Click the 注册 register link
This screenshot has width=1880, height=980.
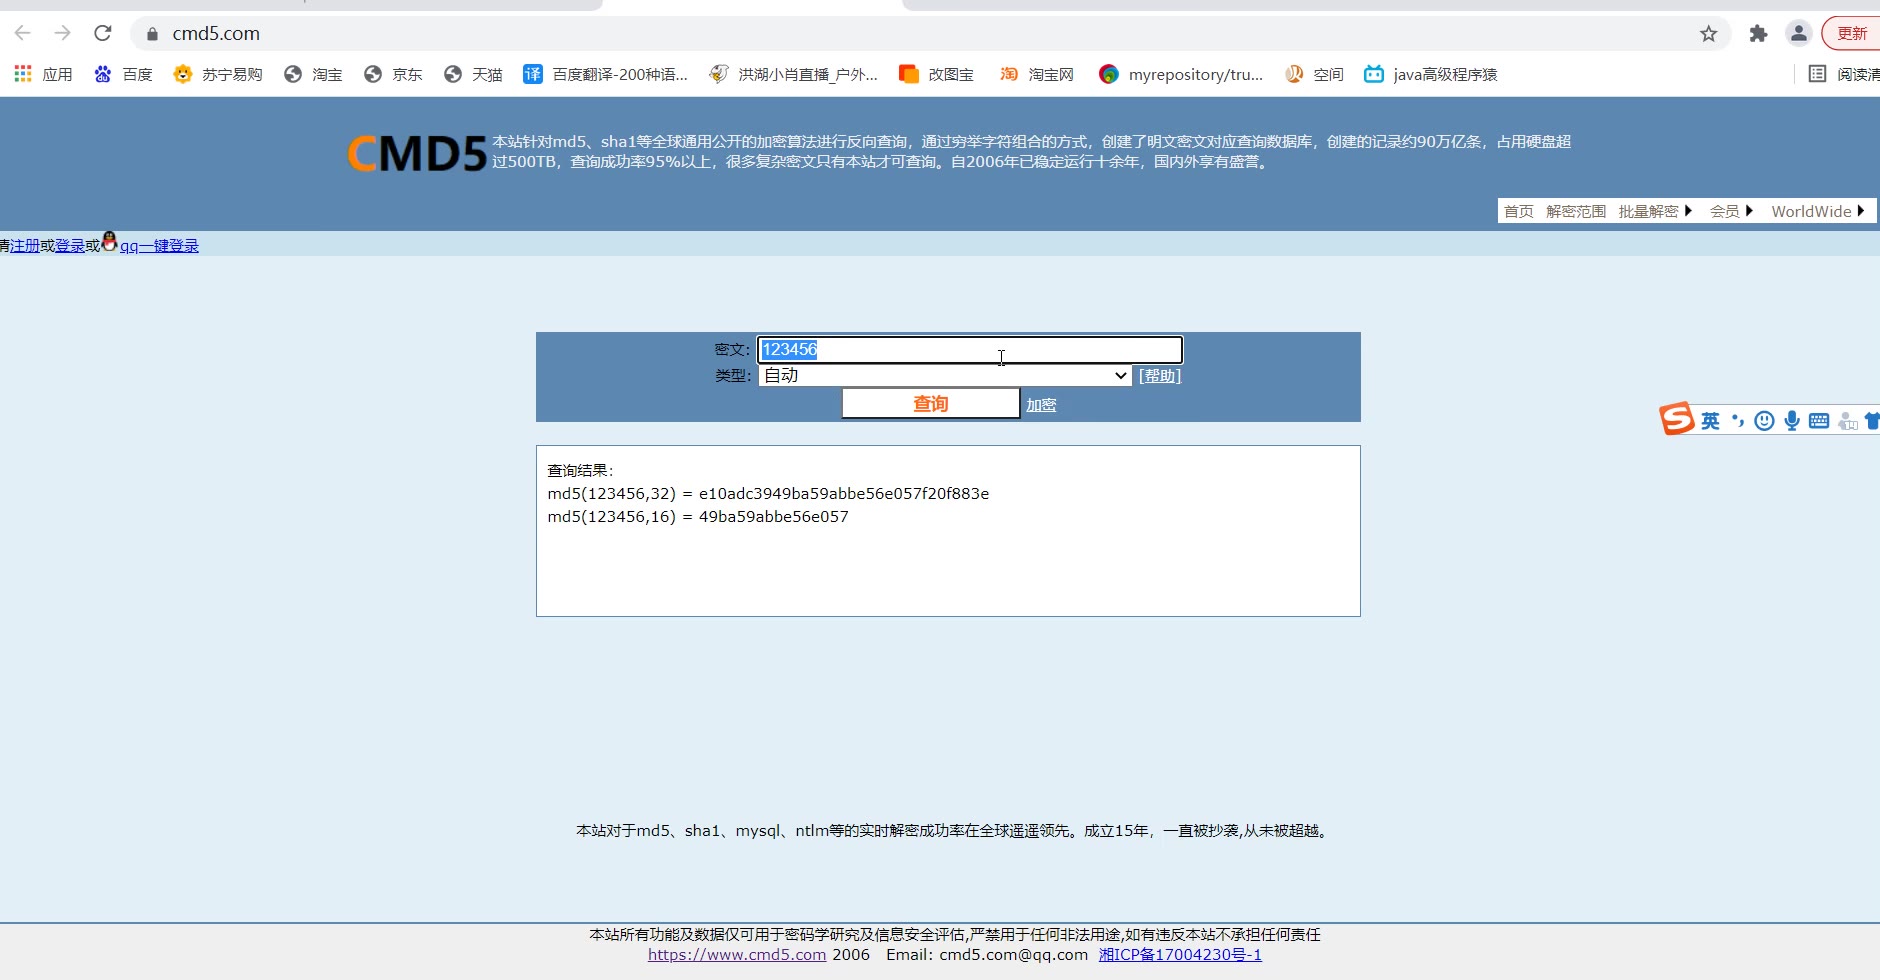pos(25,245)
